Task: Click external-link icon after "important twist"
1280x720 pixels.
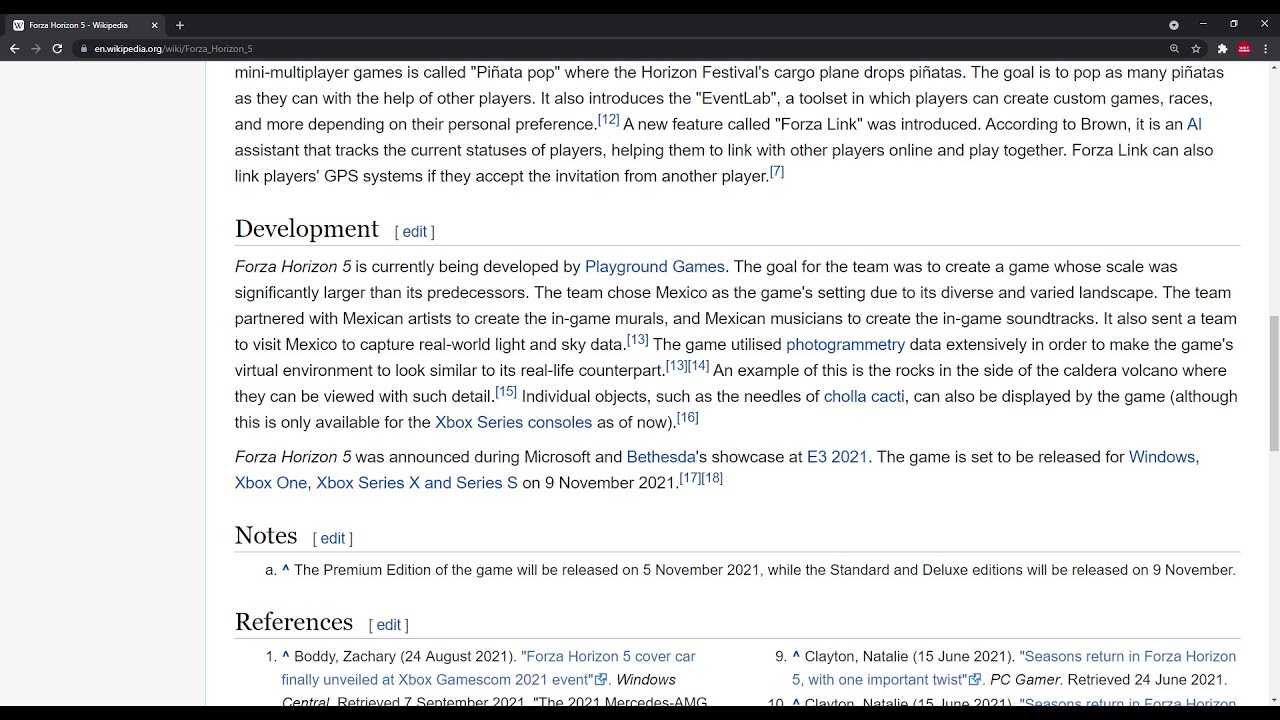Action: [975, 680]
